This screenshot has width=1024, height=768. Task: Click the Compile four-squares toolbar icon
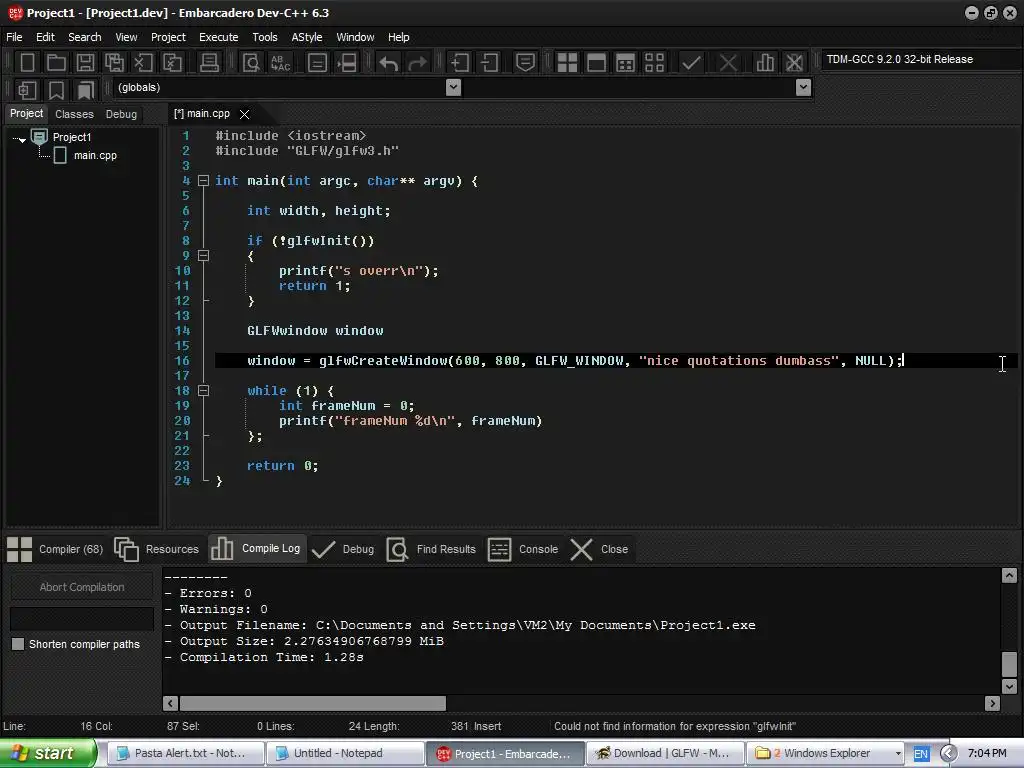coord(567,63)
